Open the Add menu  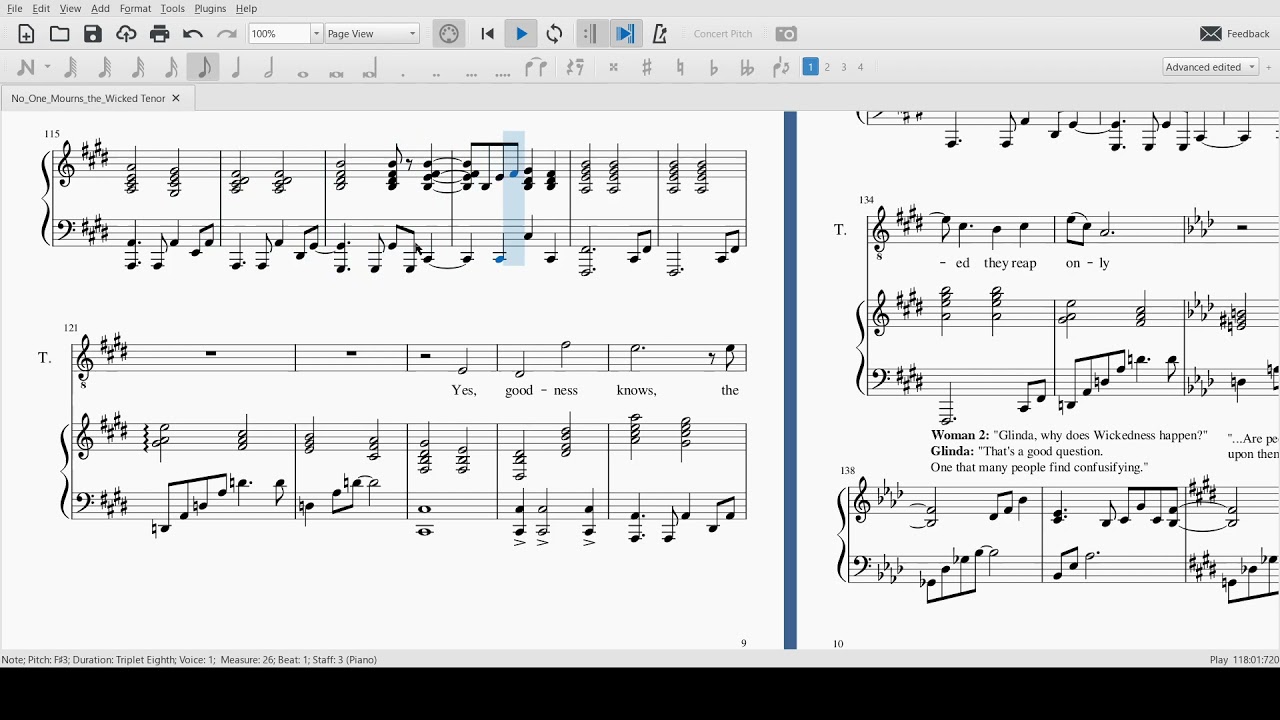101,9
